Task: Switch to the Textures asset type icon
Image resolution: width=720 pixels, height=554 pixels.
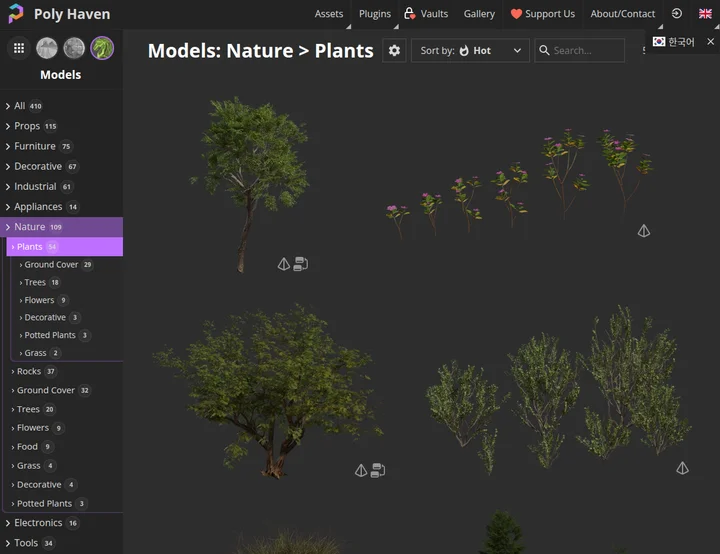Action: coord(74,48)
